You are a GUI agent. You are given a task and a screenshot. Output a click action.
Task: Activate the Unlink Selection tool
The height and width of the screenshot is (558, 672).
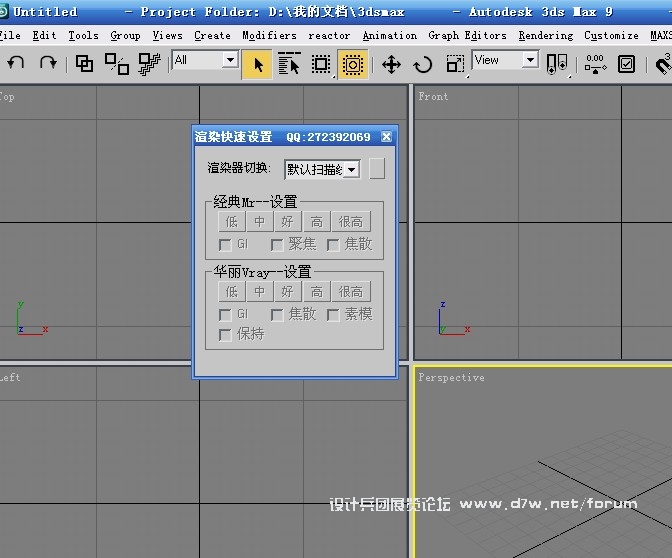tap(117, 64)
